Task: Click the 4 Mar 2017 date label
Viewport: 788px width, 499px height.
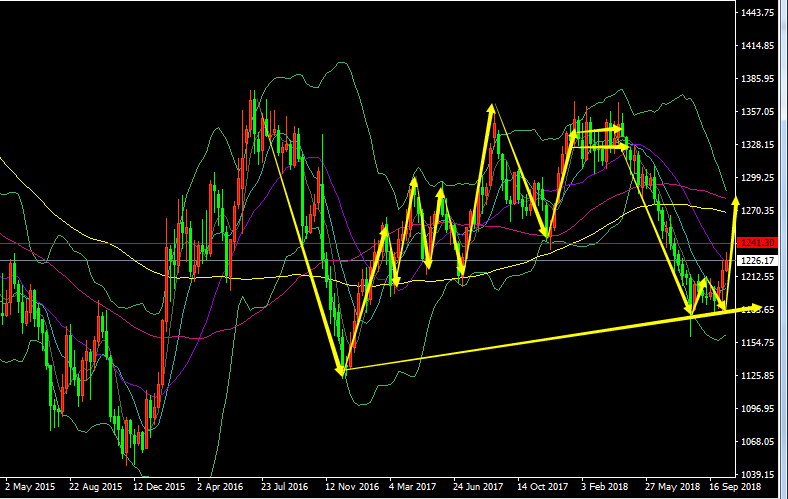Action: click(x=413, y=487)
